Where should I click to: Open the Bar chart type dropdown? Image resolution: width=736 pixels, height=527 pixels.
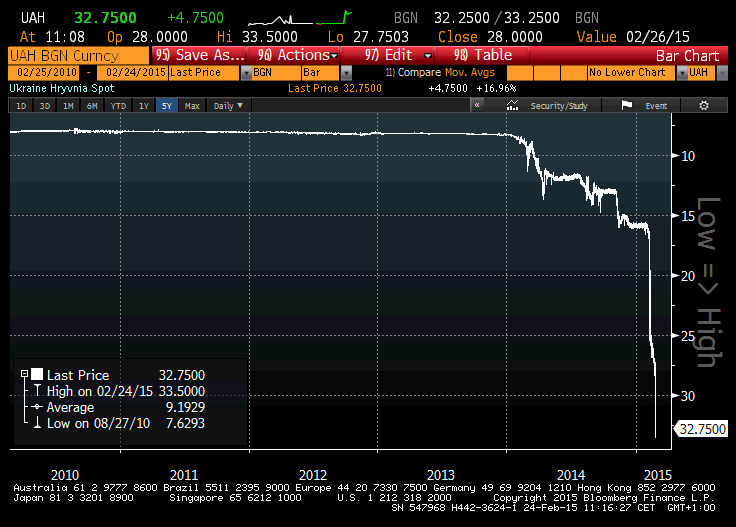pyautogui.click(x=346, y=73)
